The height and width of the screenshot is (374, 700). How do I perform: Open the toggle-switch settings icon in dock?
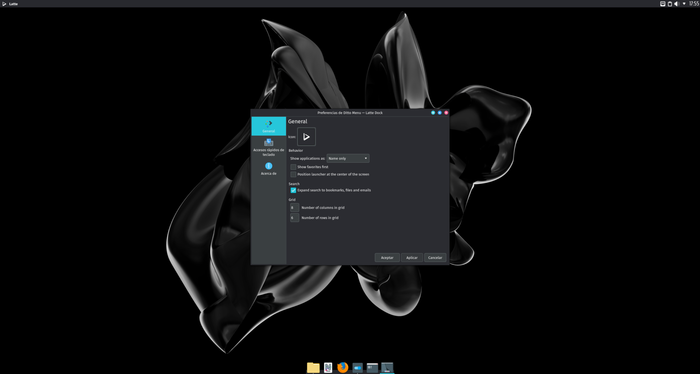[358, 368]
